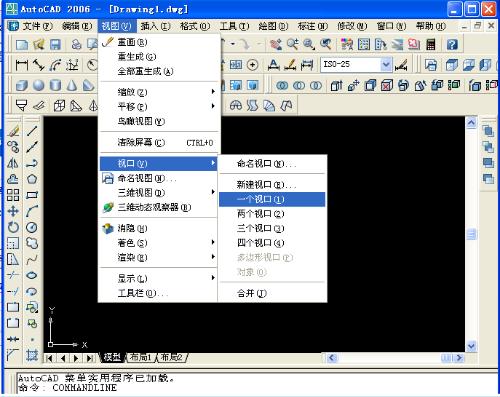Viewport: 500px width, 397px height.
Task: Expand the 缩放(Z) submenu
Action: pyautogui.click(x=160, y=92)
